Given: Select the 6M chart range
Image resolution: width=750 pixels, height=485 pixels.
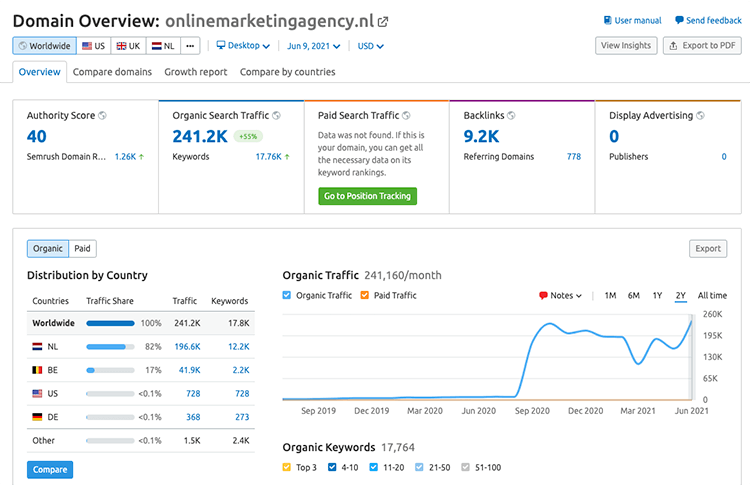Looking at the screenshot, I should (634, 296).
